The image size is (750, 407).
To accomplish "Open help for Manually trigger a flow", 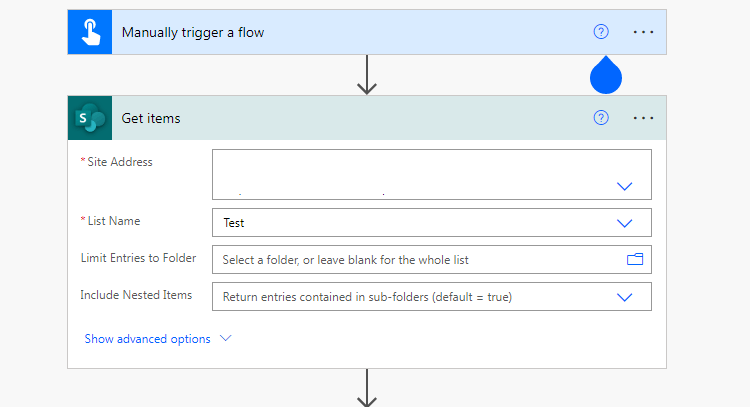I will point(601,32).
